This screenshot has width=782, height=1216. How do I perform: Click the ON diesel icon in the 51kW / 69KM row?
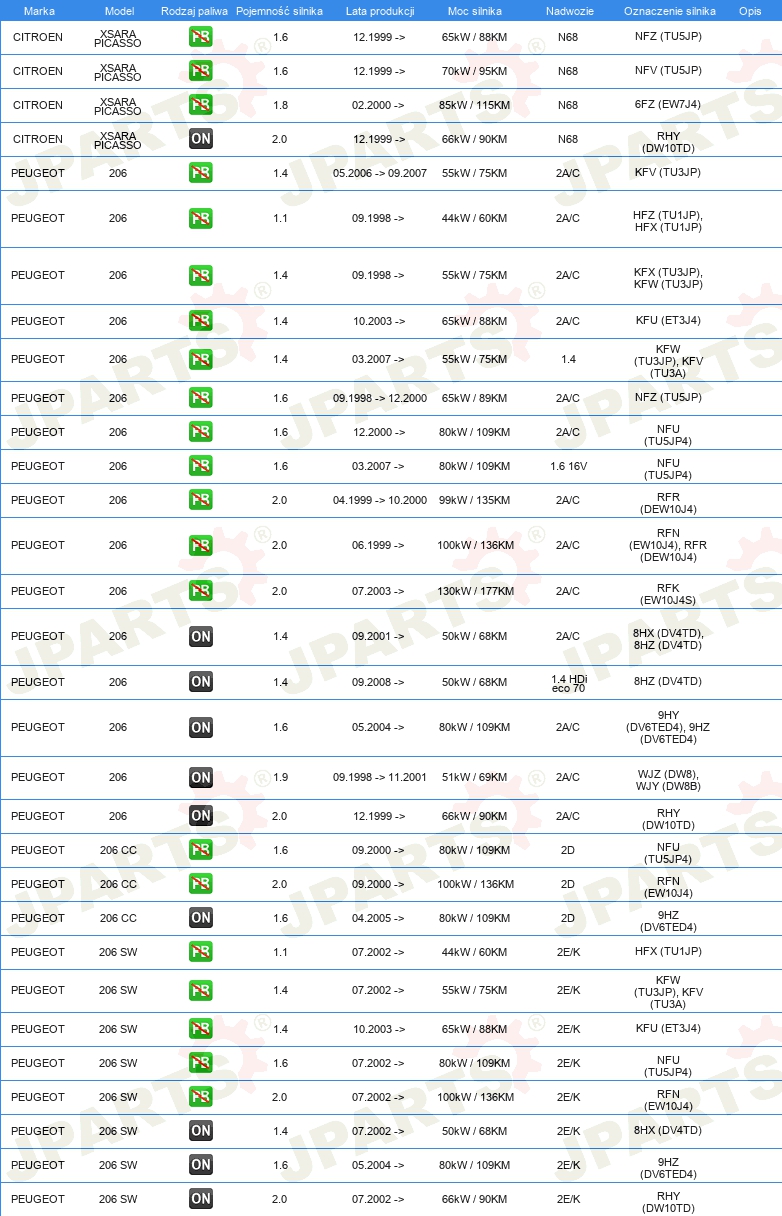[x=201, y=778]
